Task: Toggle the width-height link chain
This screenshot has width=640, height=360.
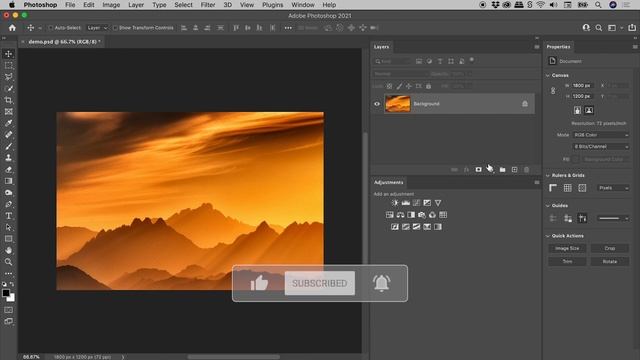Action: tap(553, 91)
